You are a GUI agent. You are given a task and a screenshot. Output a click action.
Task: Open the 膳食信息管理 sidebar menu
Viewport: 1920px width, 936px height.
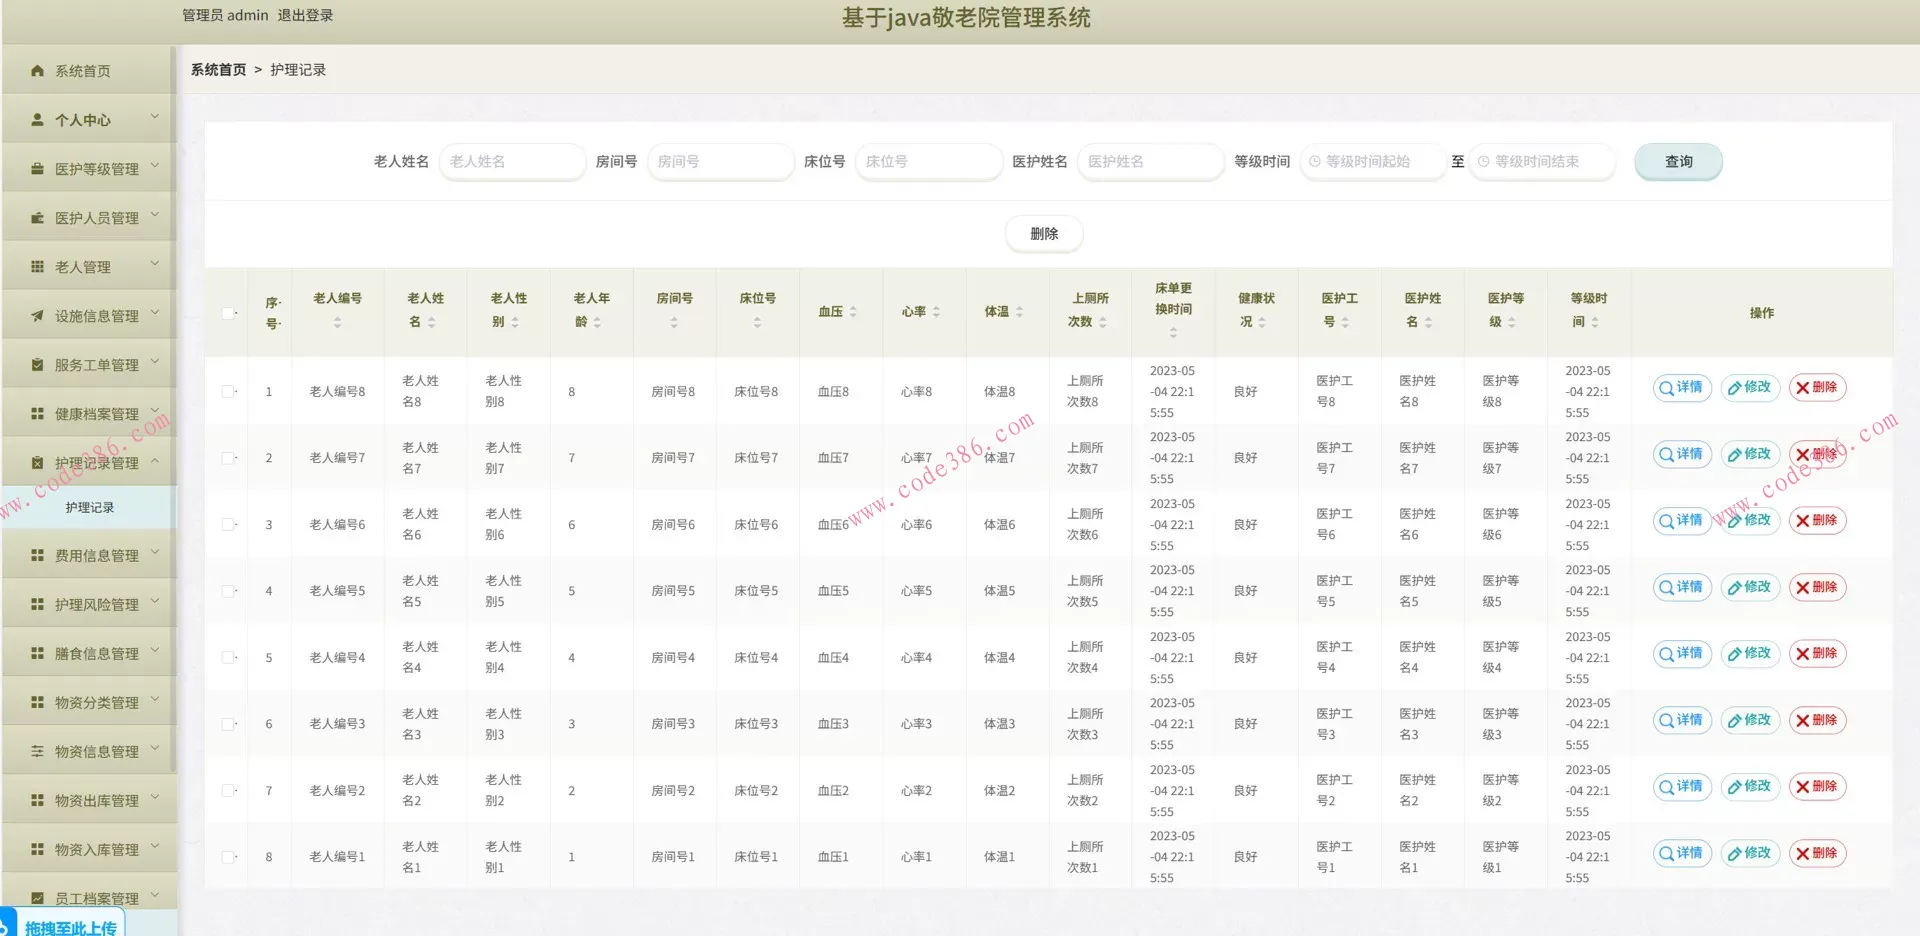coord(96,653)
